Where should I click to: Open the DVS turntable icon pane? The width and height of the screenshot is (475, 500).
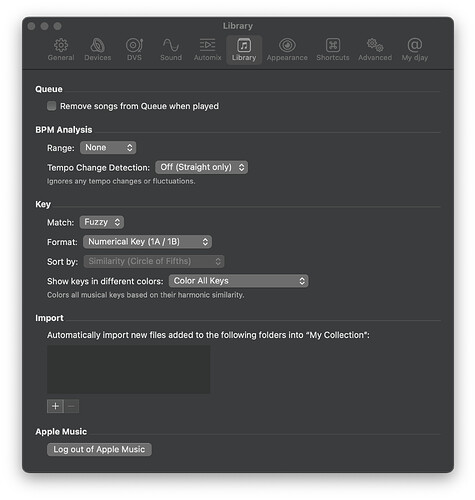coord(134,50)
